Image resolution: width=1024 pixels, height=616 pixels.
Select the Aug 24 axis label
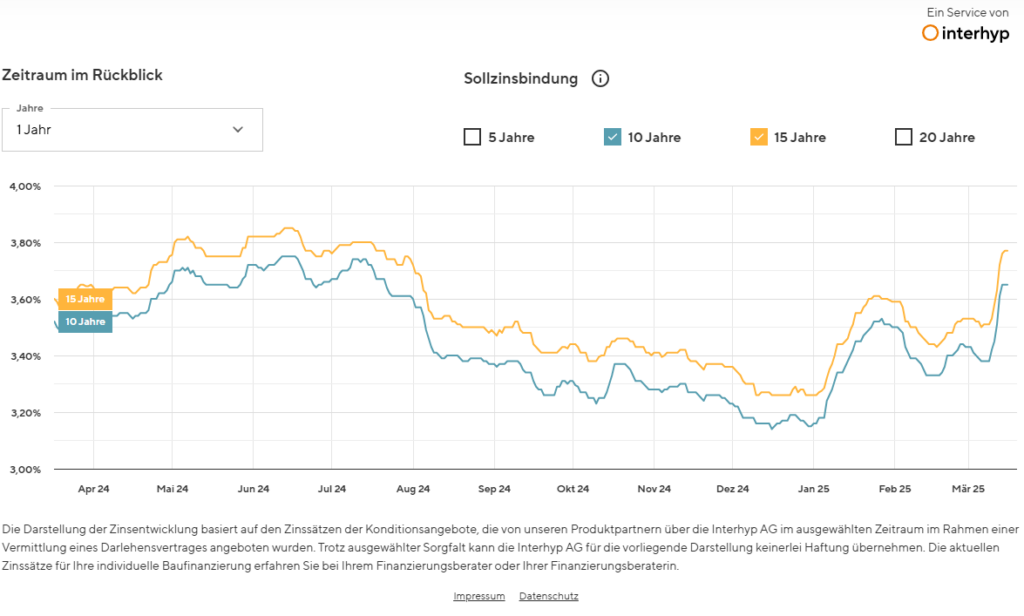click(412, 489)
